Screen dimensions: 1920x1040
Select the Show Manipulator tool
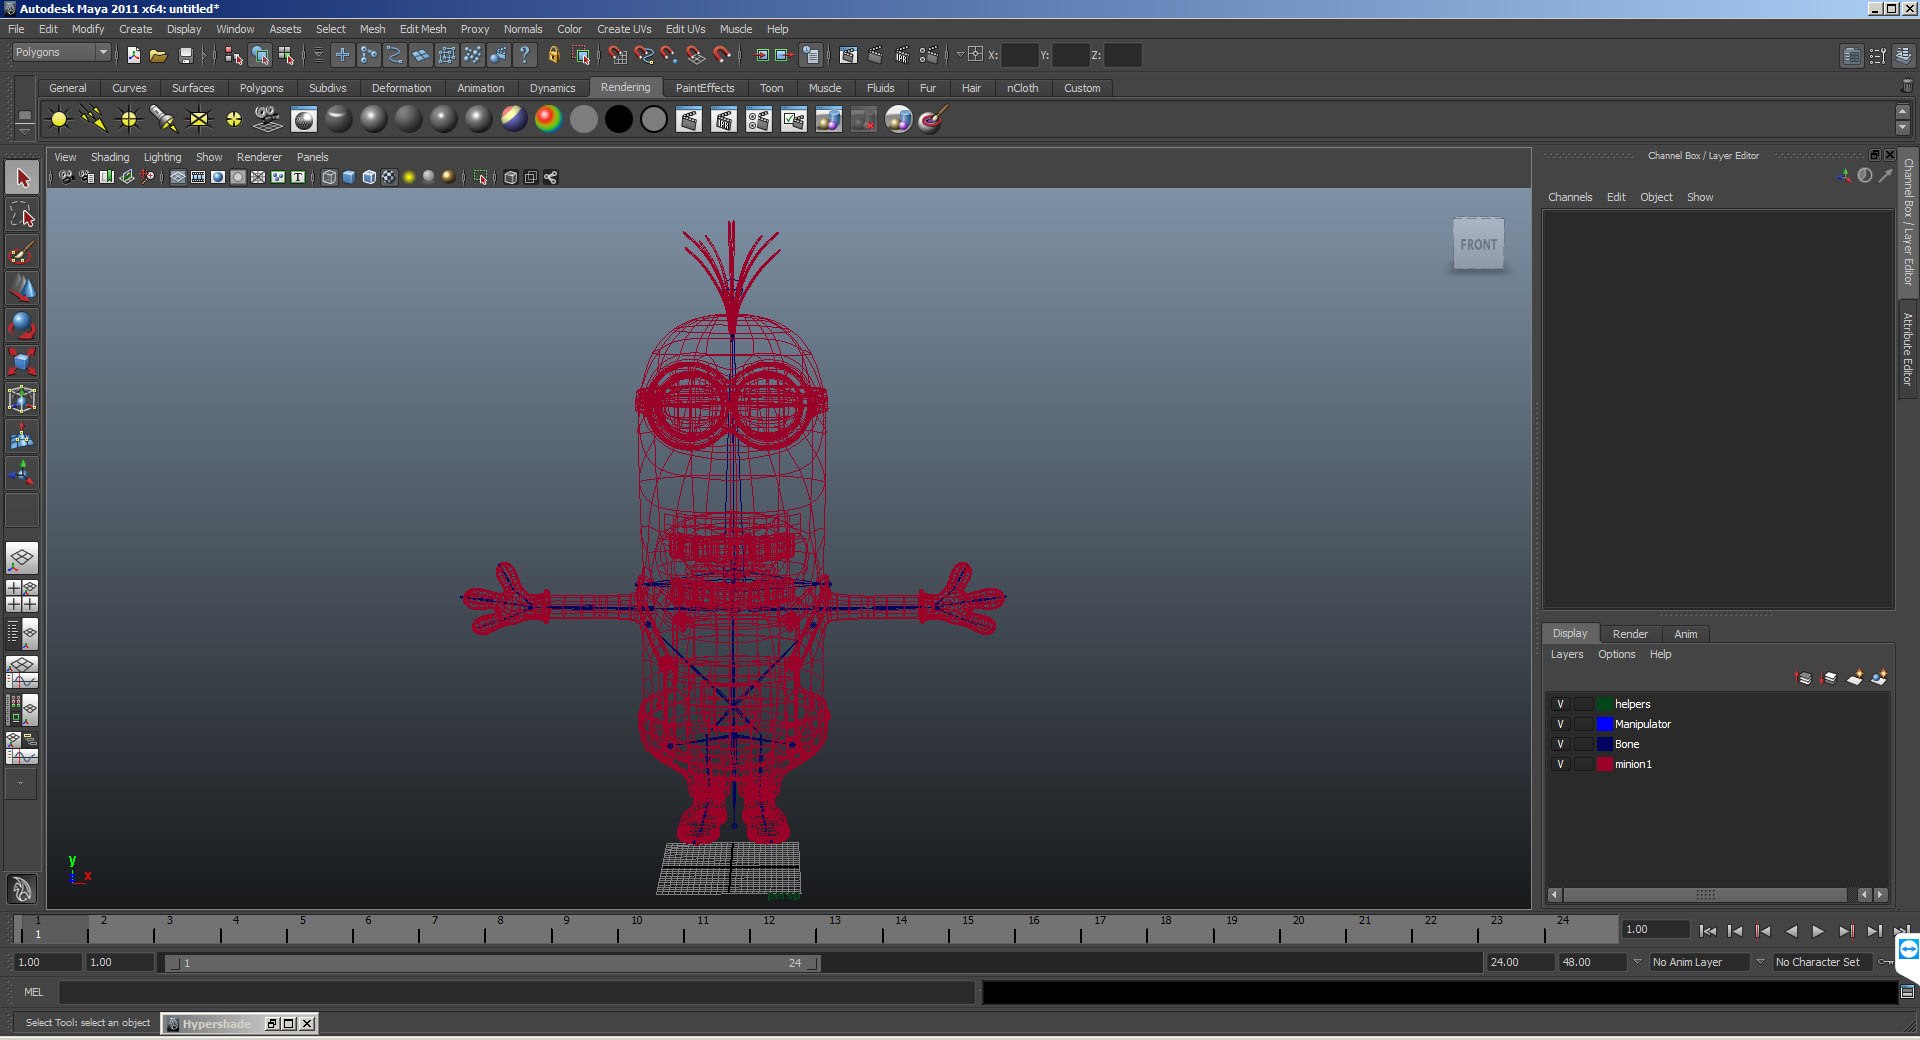pos(22,474)
